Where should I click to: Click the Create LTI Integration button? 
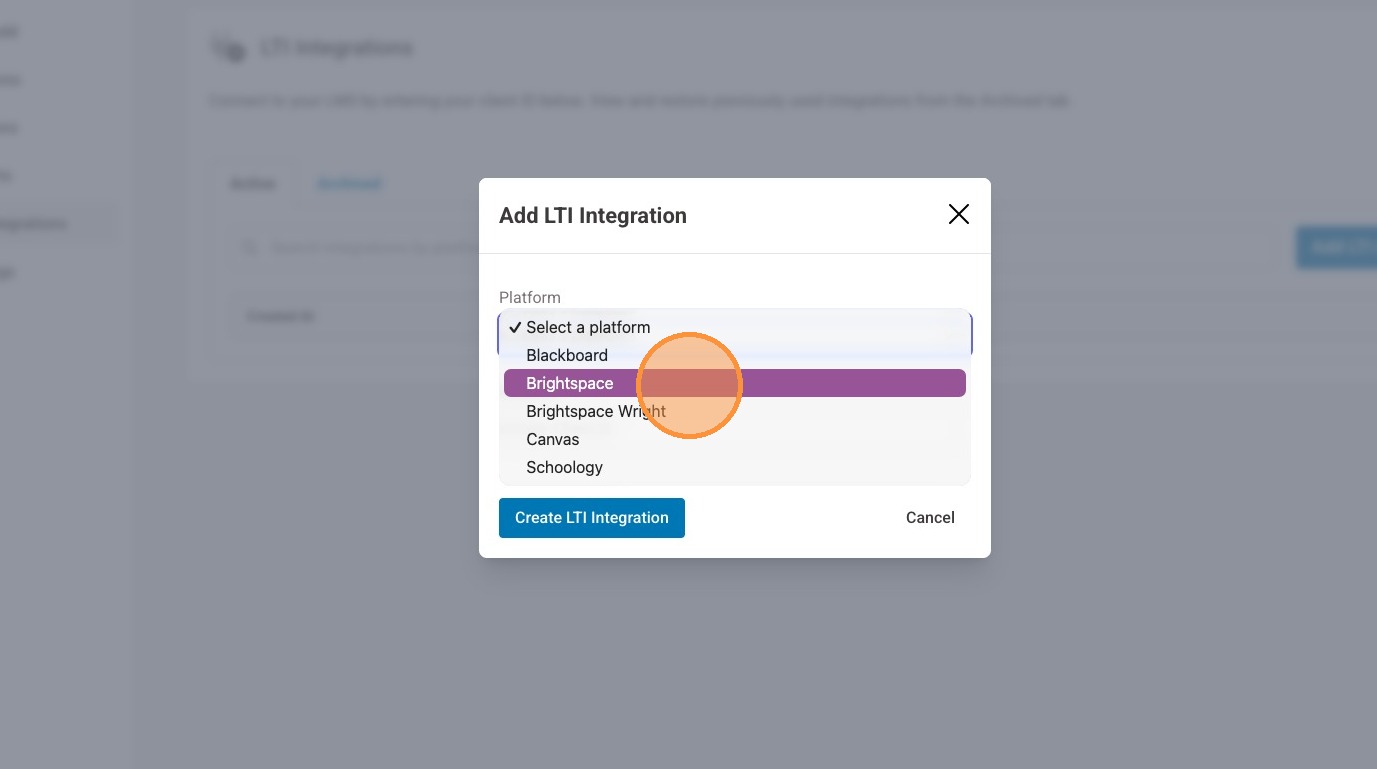[x=591, y=518]
